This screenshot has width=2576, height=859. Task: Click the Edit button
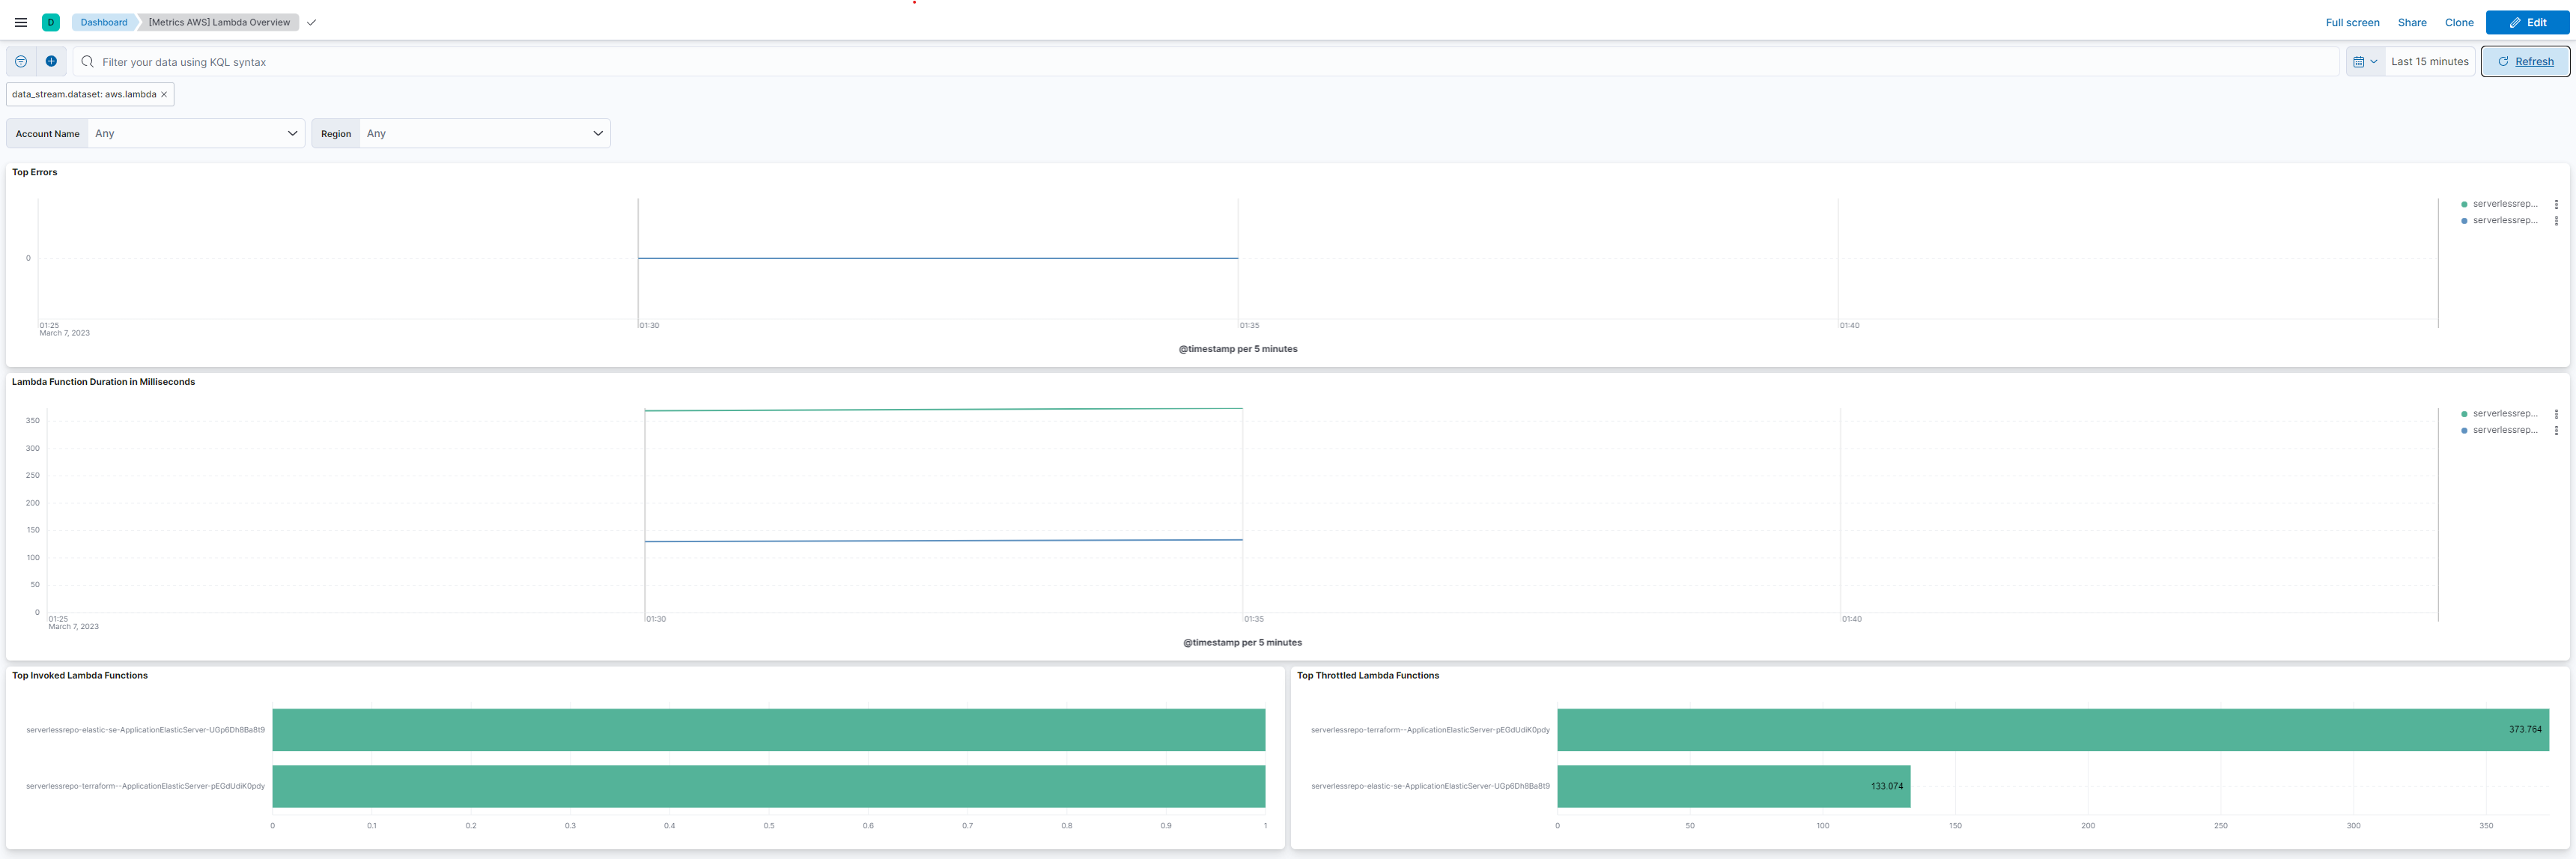[2527, 22]
